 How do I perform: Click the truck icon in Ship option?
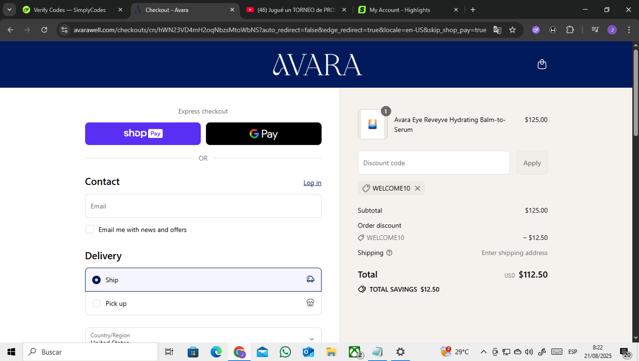310,279
